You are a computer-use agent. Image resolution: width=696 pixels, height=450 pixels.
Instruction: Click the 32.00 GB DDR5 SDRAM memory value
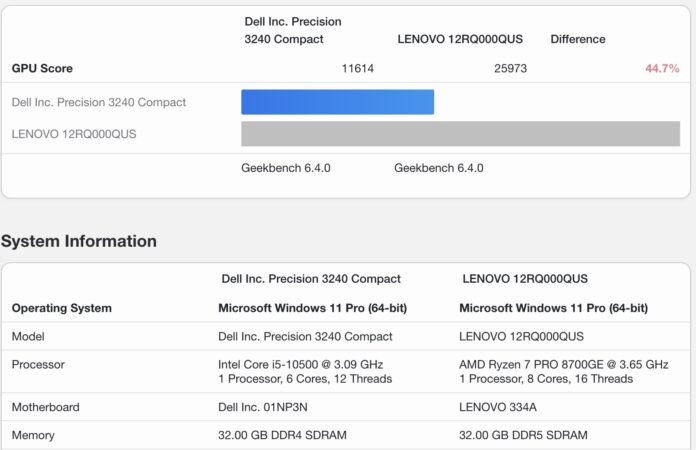pos(523,435)
